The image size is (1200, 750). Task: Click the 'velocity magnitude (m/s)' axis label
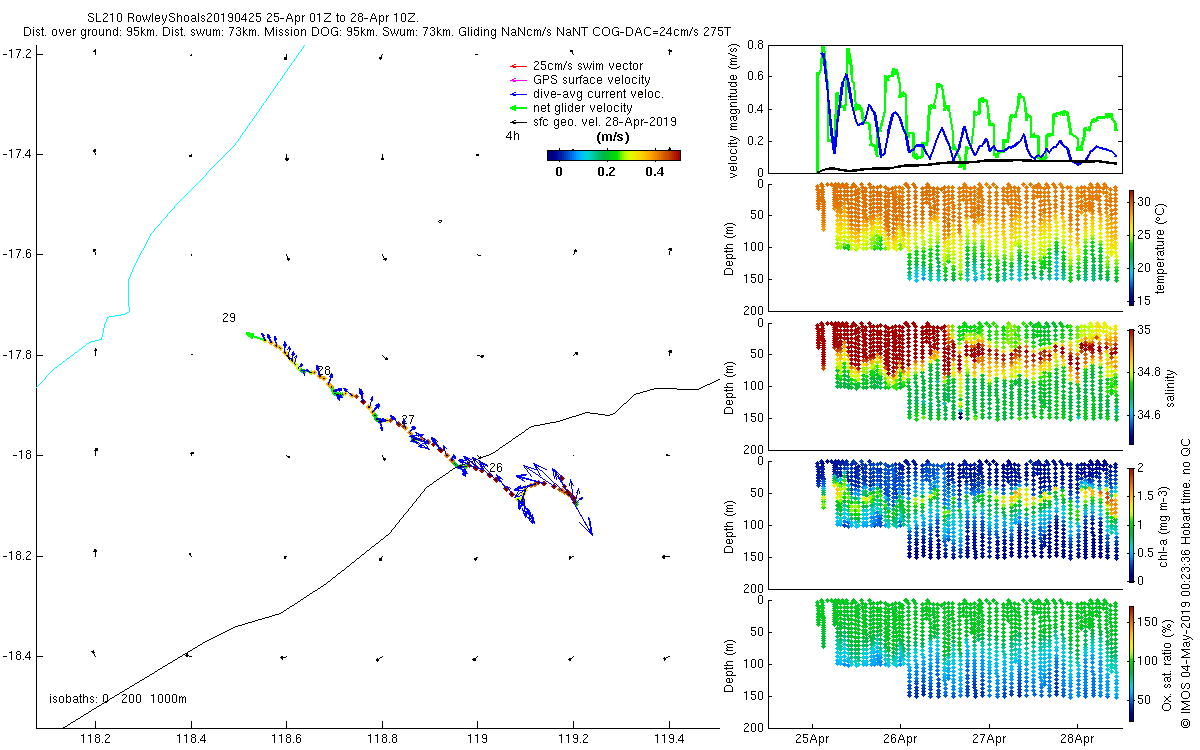tap(734, 109)
